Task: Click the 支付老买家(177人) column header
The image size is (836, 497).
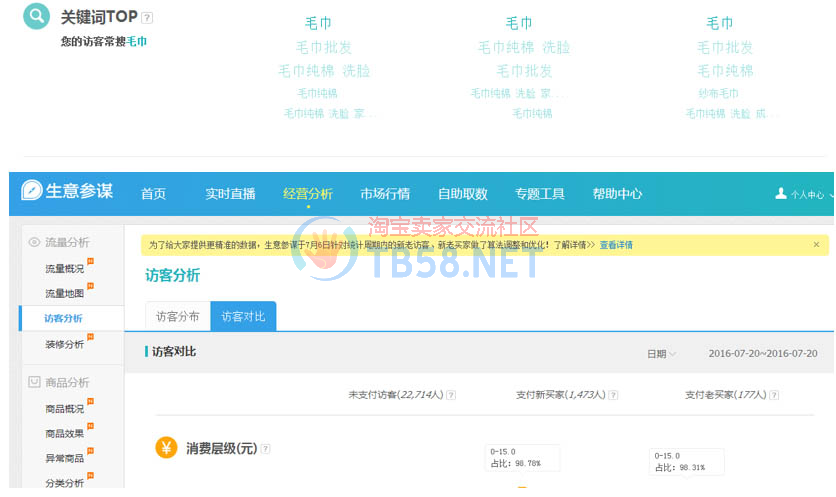Action: 726,395
